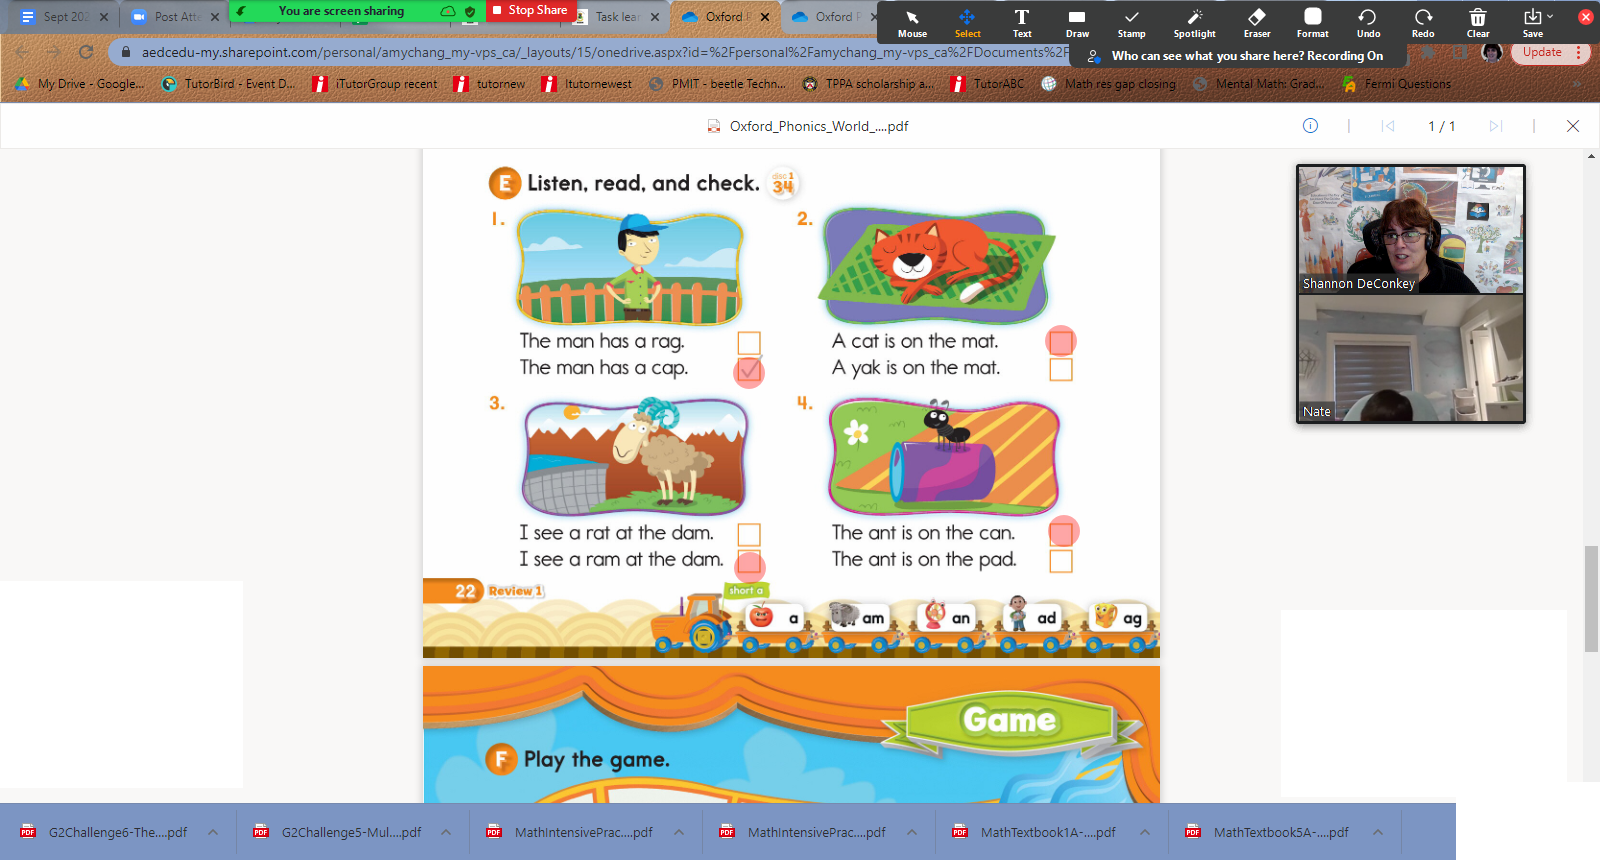Select the Mouse annotation tool
Image resolution: width=1600 pixels, height=860 pixels.
(x=912, y=22)
